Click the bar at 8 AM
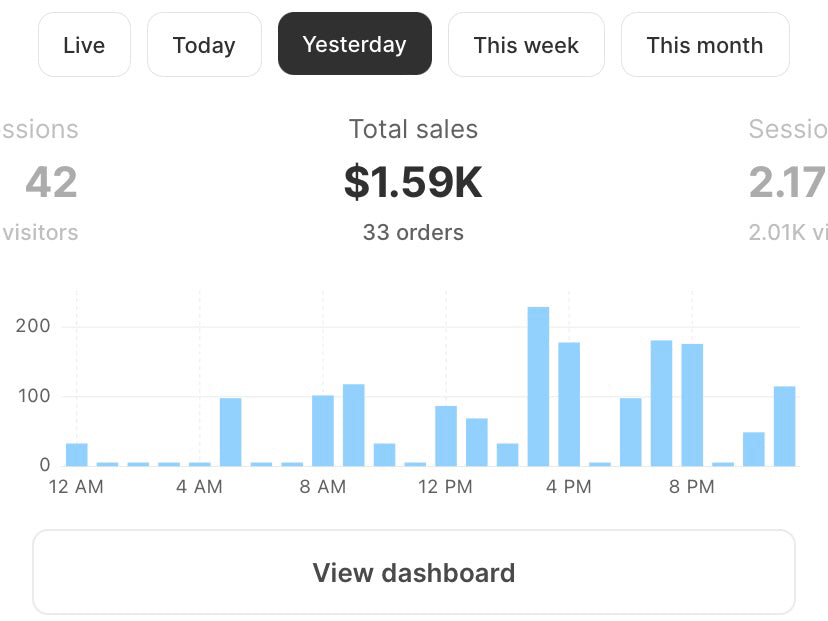The image size is (828, 621). [x=323, y=430]
